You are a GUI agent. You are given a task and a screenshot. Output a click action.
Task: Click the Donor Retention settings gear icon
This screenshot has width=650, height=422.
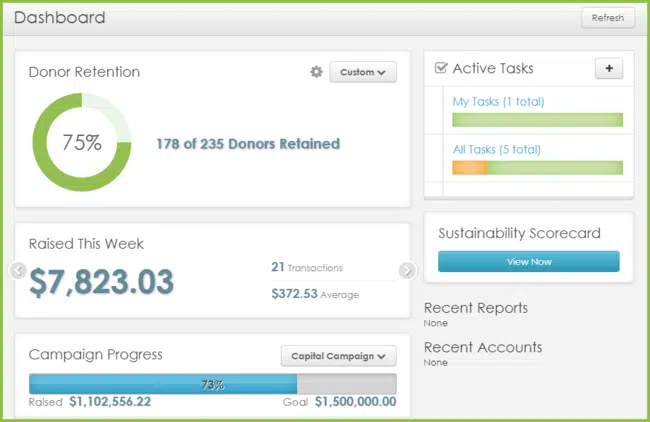click(x=316, y=72)
